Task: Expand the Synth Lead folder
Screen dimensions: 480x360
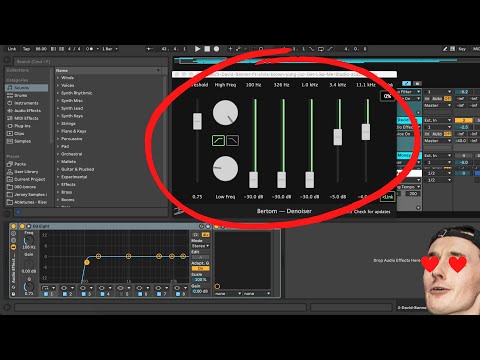Action: click(x=58, y=108)
